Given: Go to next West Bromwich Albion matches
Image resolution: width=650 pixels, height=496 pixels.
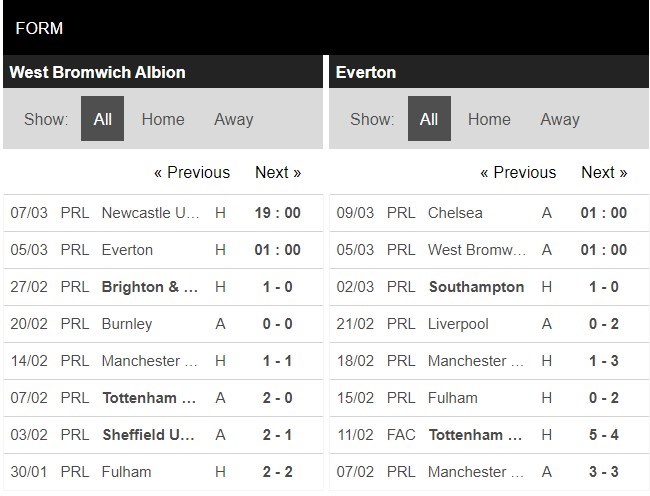Looking at the screenshot, I should tap(278, 172).
